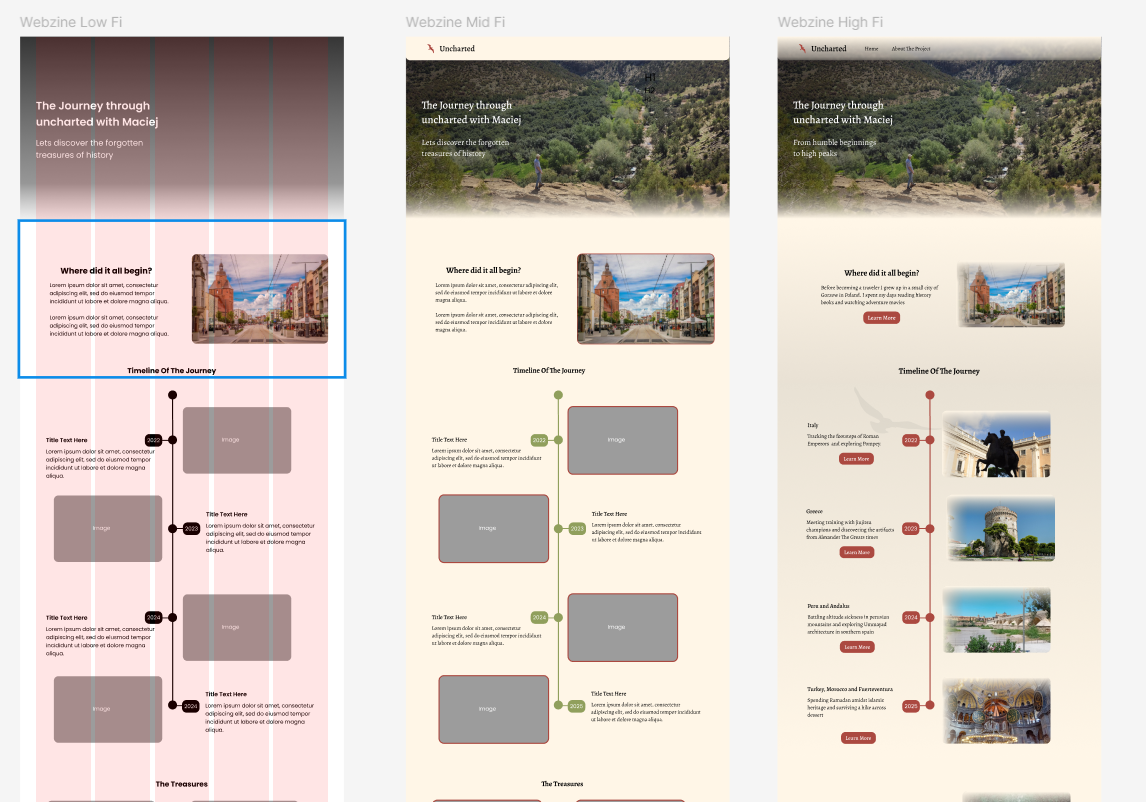The width and height of the screenshot is (1146, 802).
Task: Click the bird logo in High Fi navbar
Action: click(x=801, y=48)
